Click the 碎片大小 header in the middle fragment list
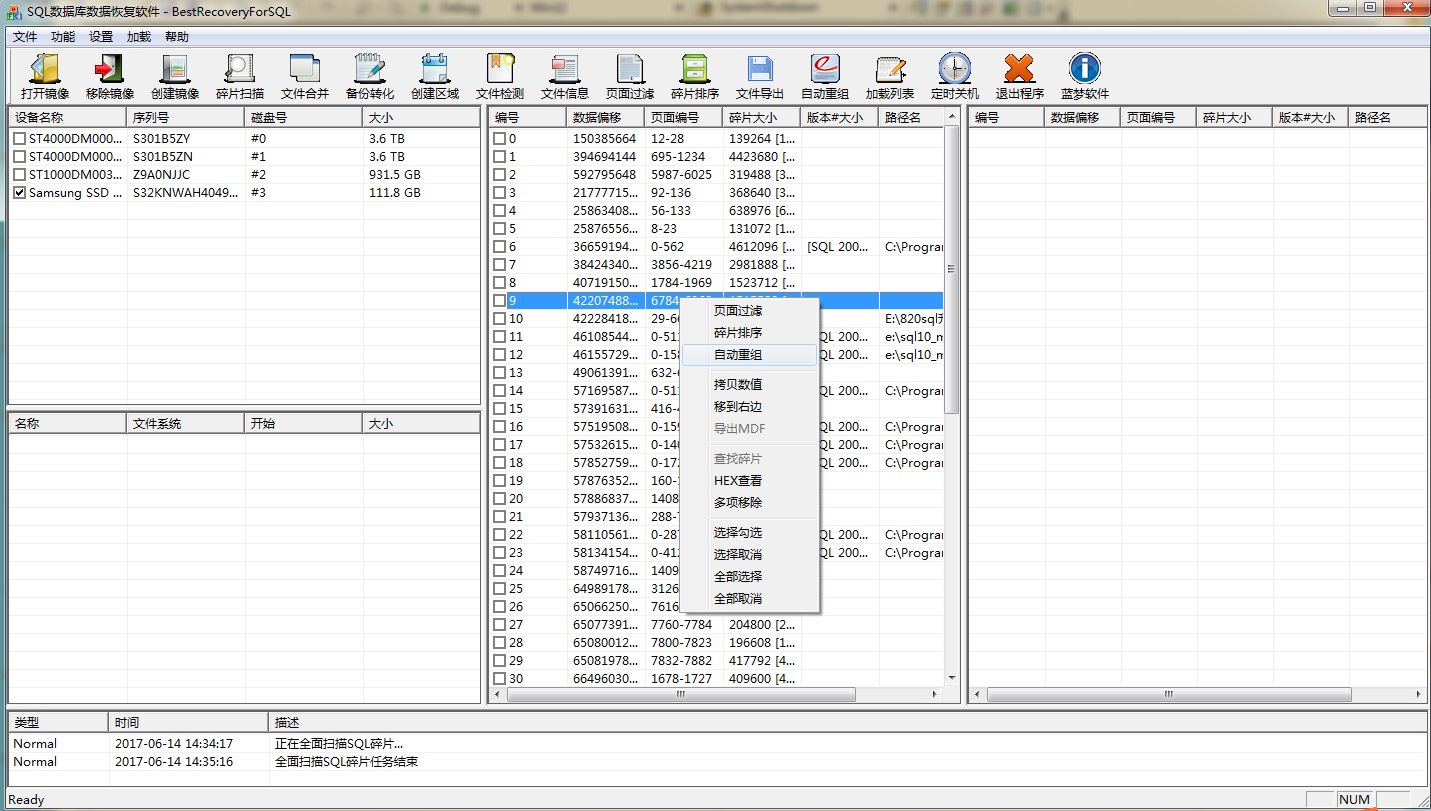 tap(762, 118)
